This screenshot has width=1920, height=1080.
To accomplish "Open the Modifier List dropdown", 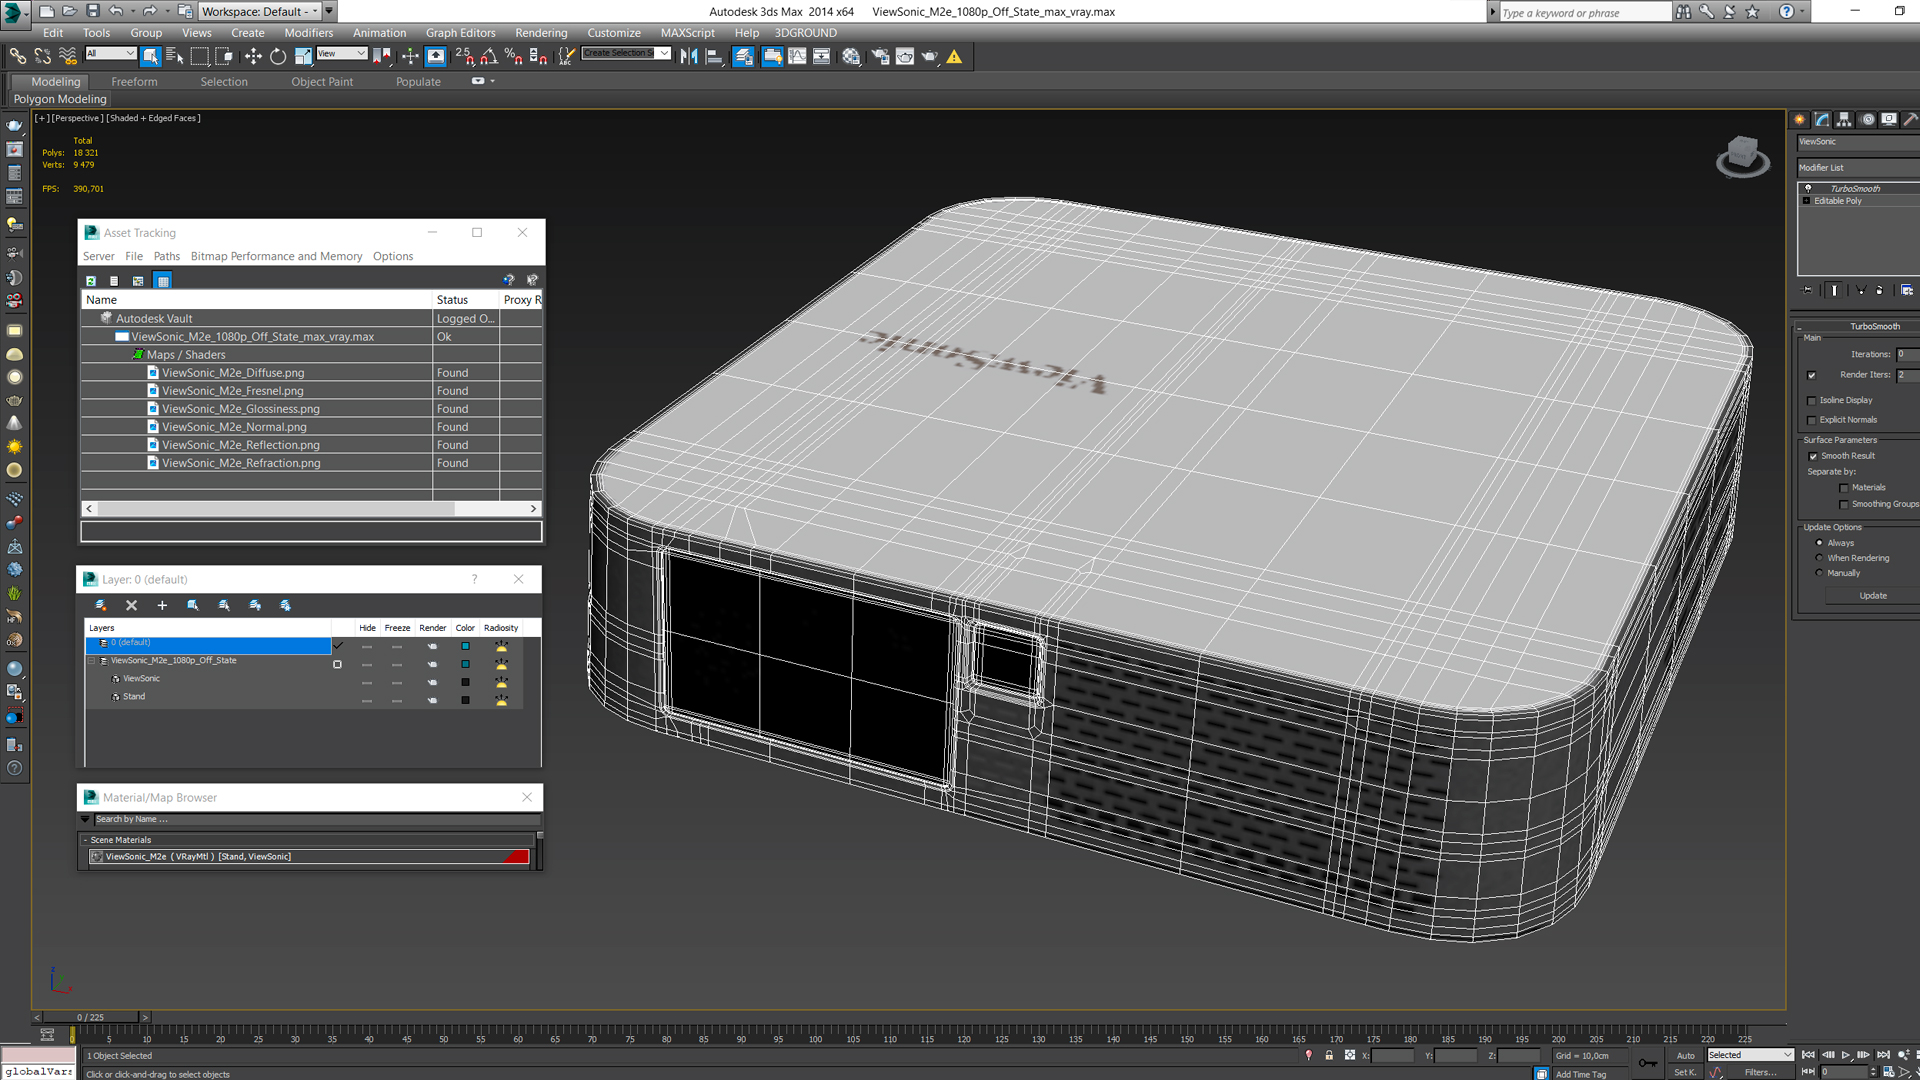I will coord(1858,167).
